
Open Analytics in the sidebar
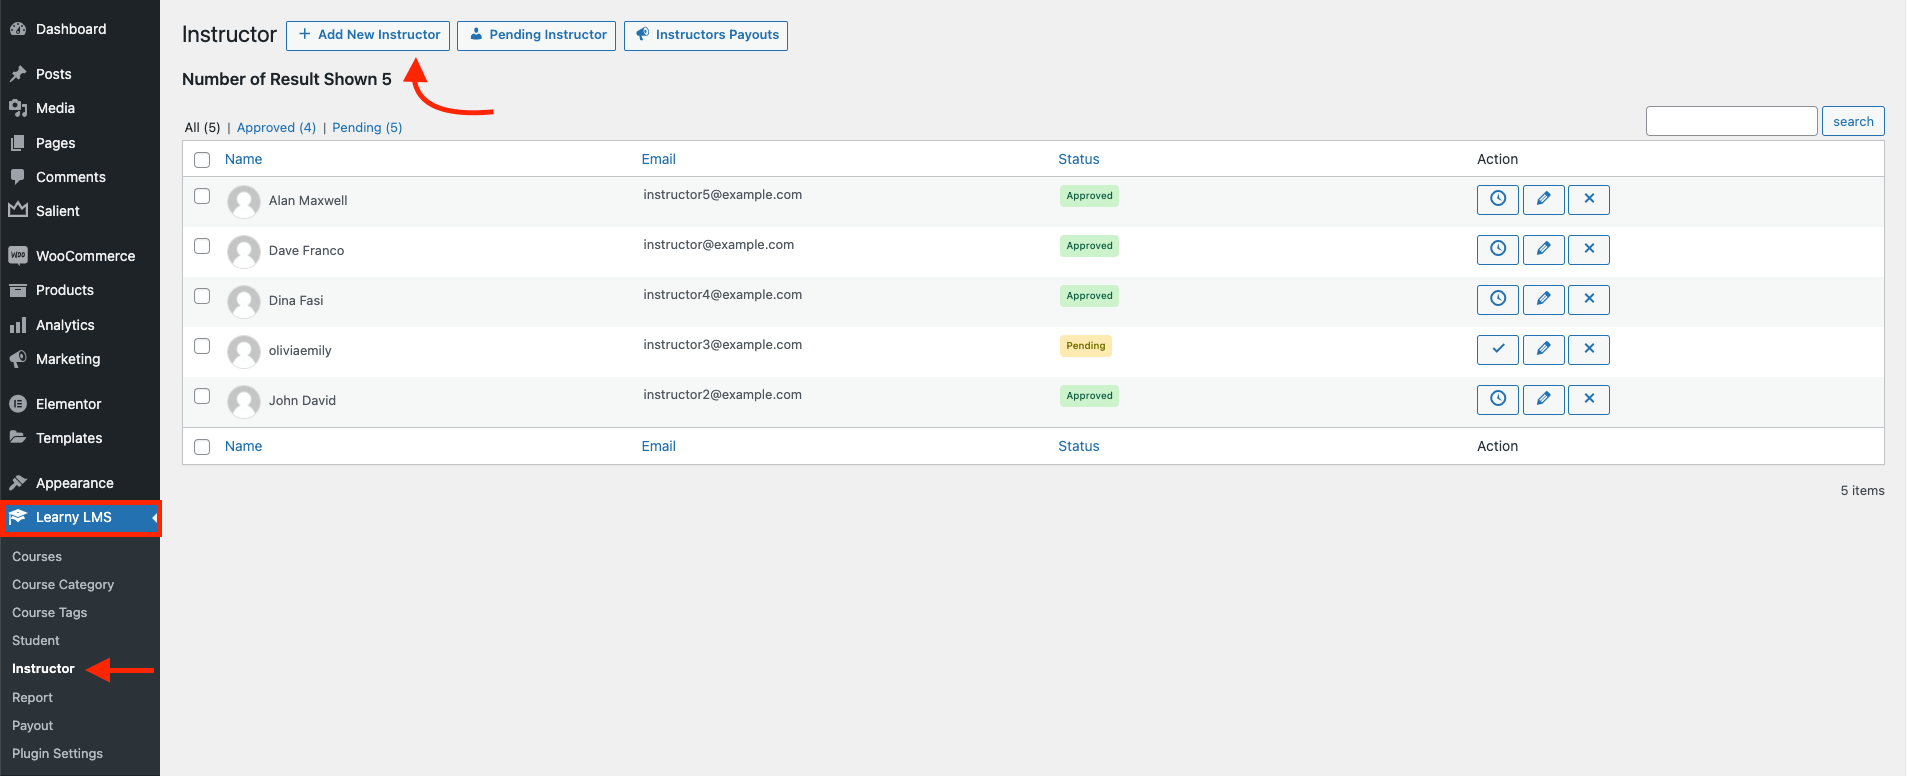[x=80, y=325]
